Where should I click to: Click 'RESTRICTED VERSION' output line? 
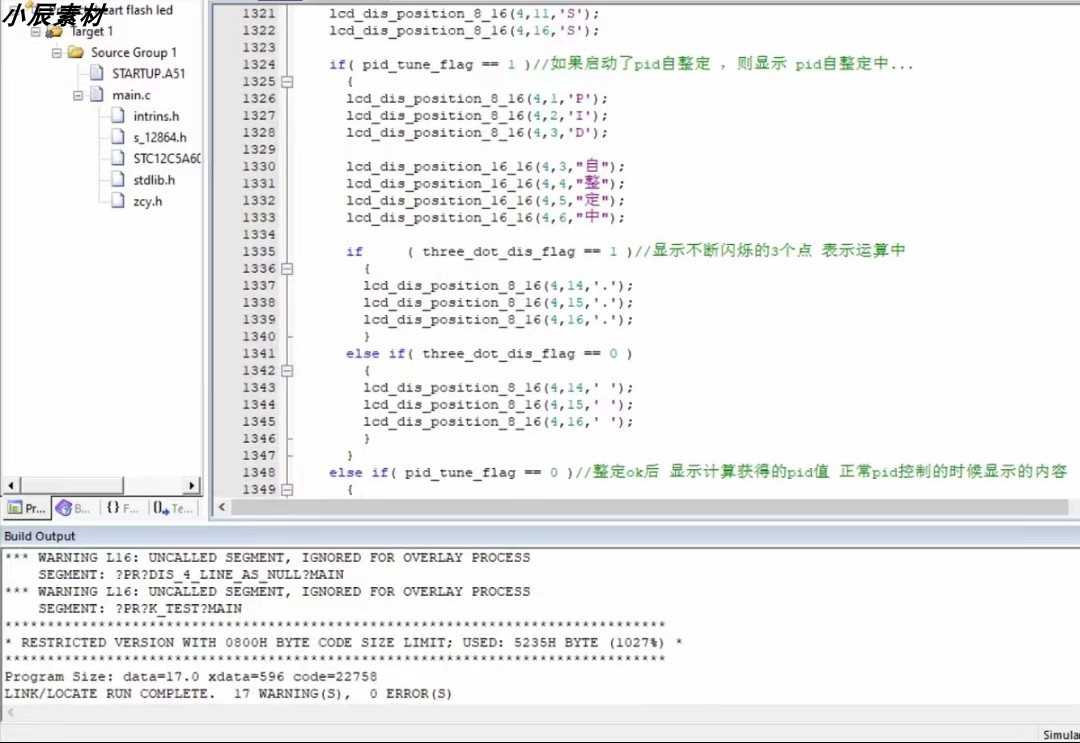[343, 642]
